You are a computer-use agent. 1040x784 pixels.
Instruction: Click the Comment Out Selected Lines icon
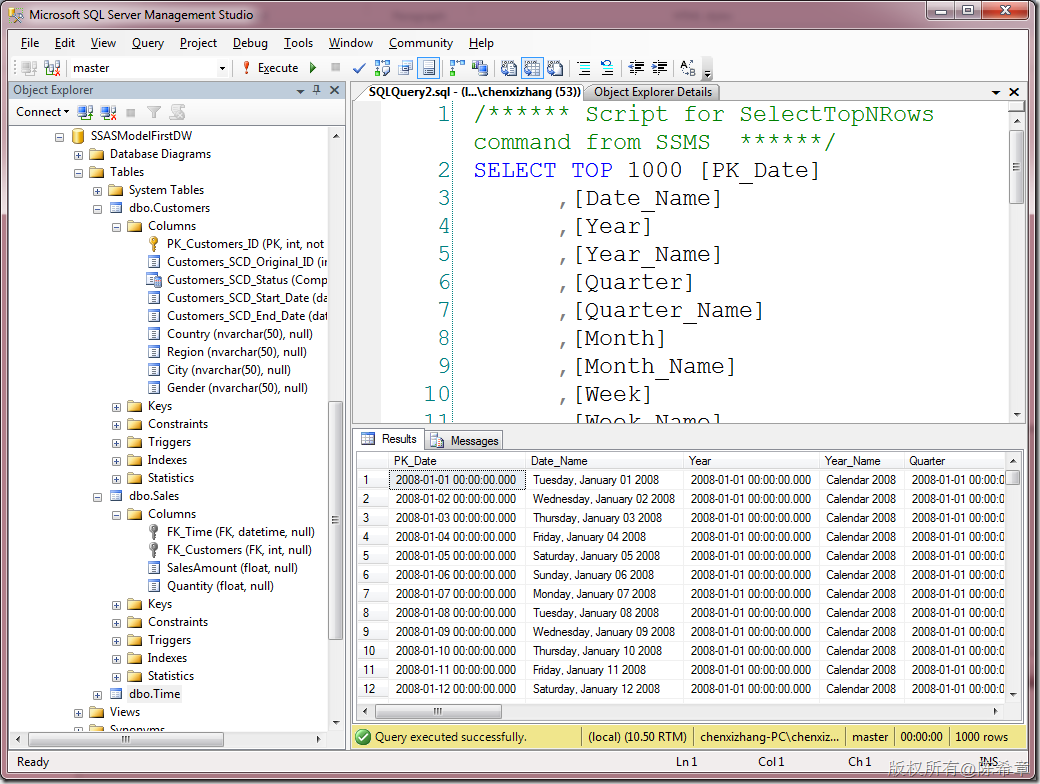point(584,68)
